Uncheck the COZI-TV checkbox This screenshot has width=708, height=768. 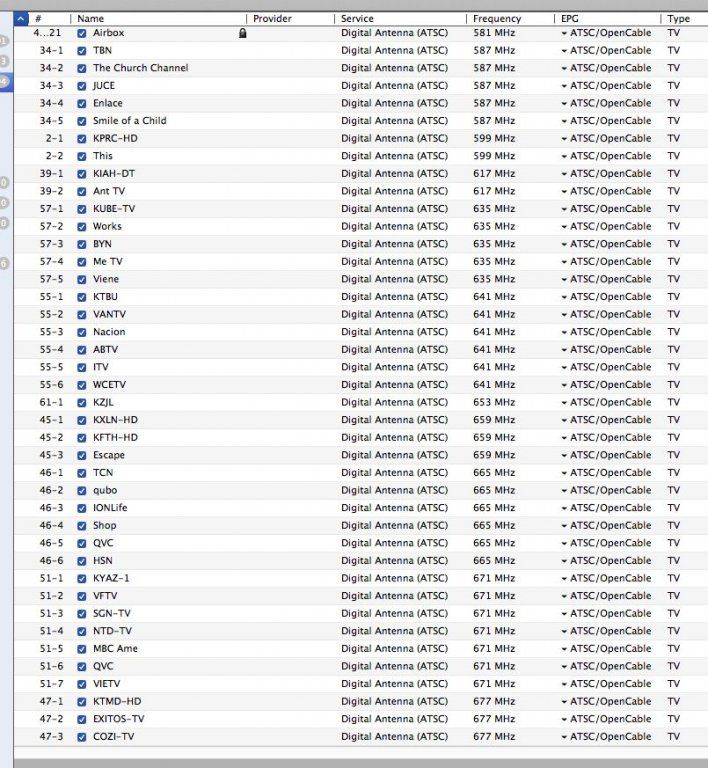pyautogui.click(x=82, y=737)
